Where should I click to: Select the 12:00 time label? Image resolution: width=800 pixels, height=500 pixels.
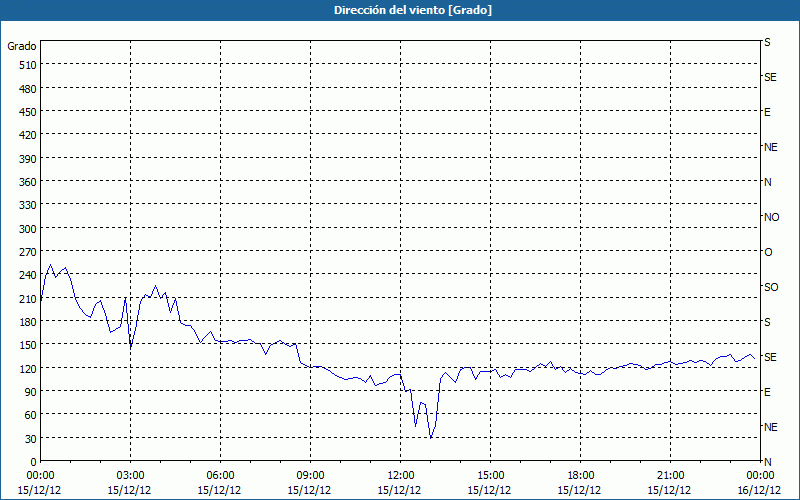(401, 476)
